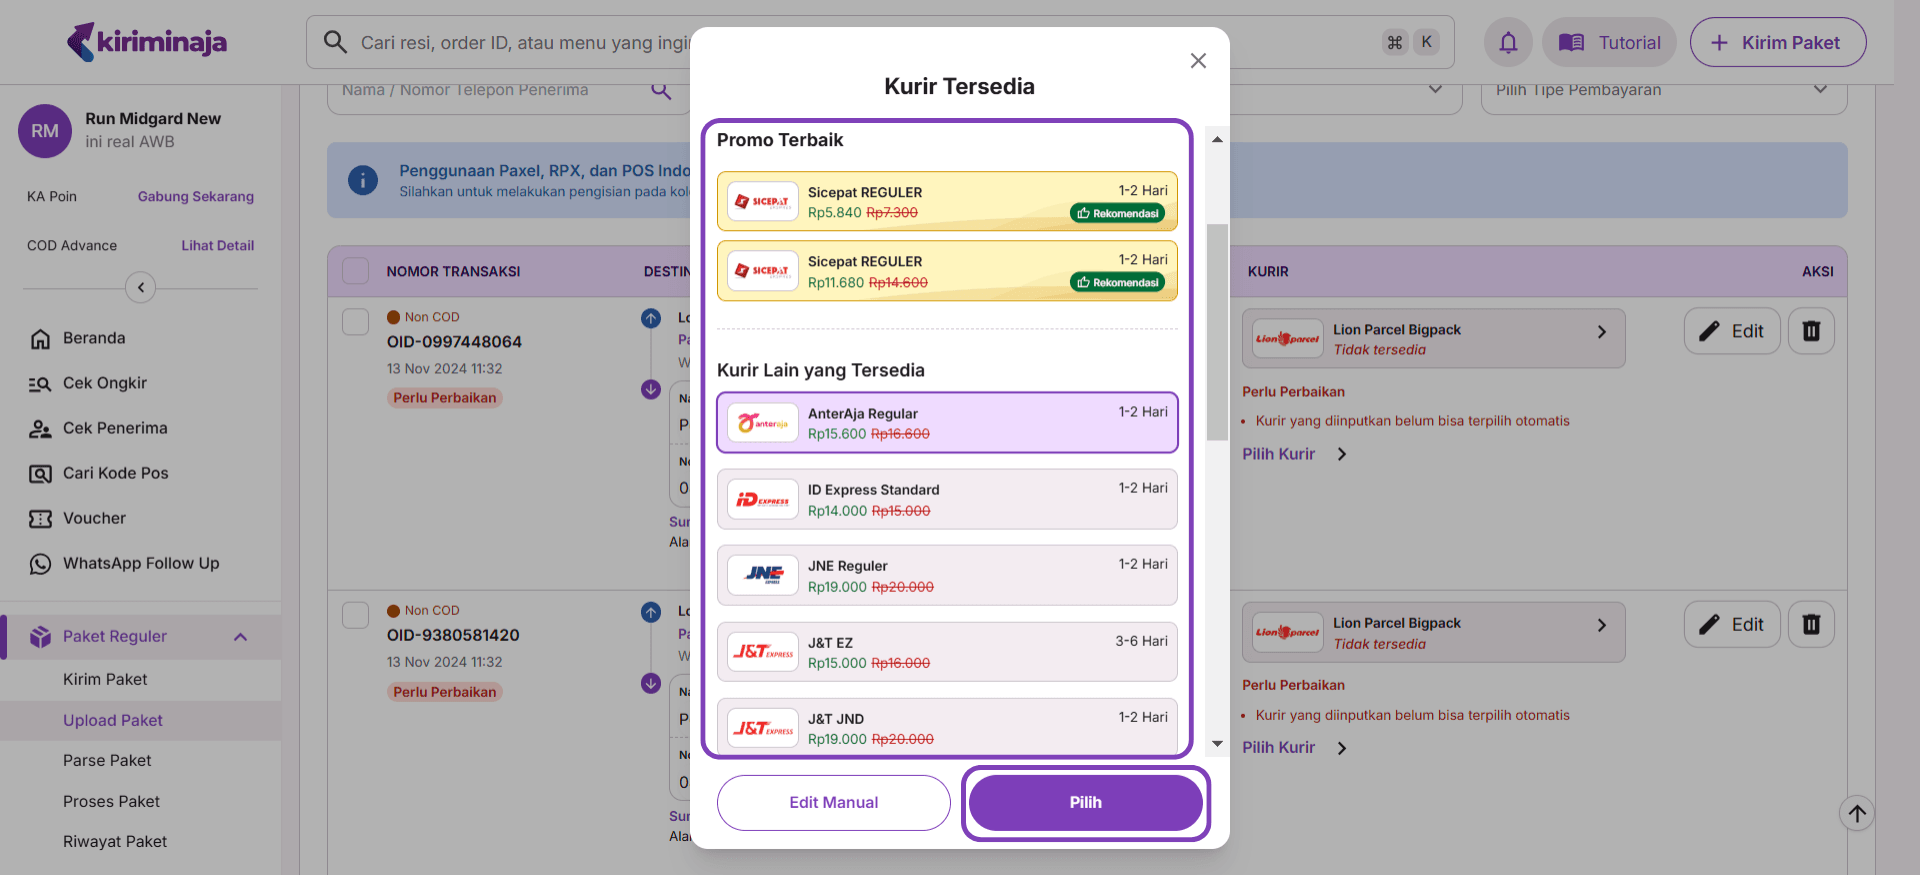This screenshot has width=1920, height=875.
Task: Toggle select-all checkbox in table header
Action: click(x=355, y=271)
